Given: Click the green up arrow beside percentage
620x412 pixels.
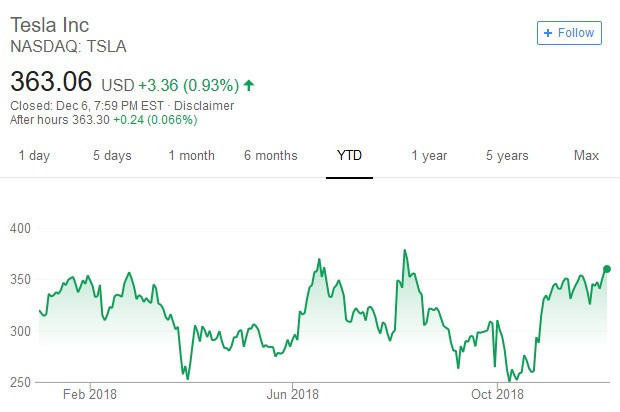Looking at the screenshot, I should [249, 85].
